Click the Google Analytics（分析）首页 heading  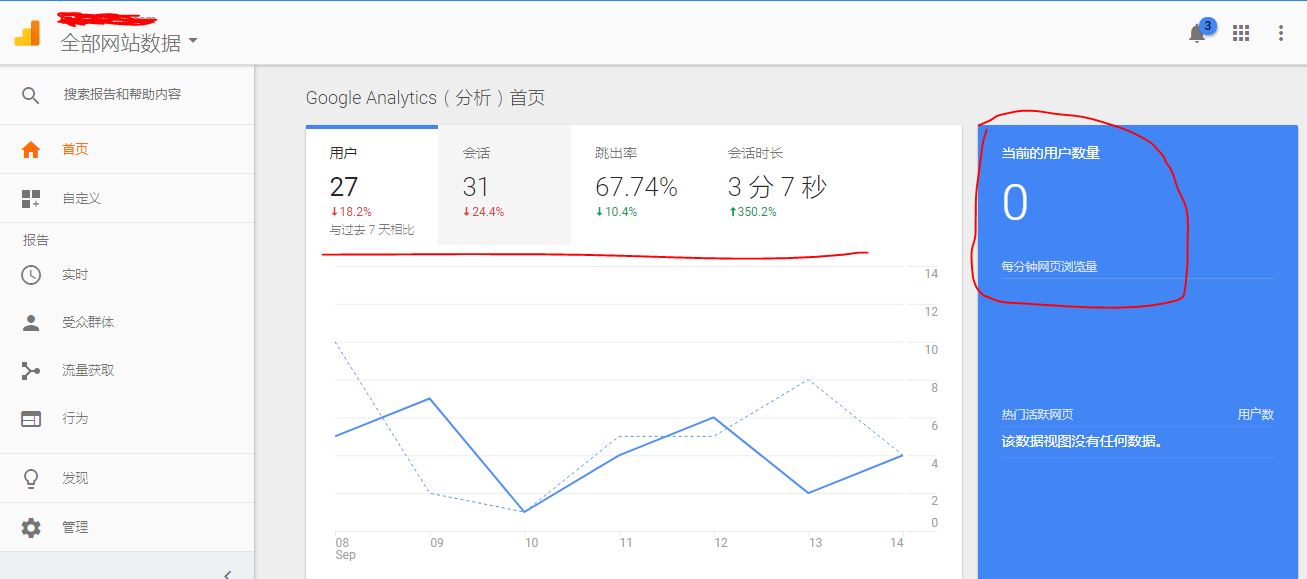coord(425,98)
